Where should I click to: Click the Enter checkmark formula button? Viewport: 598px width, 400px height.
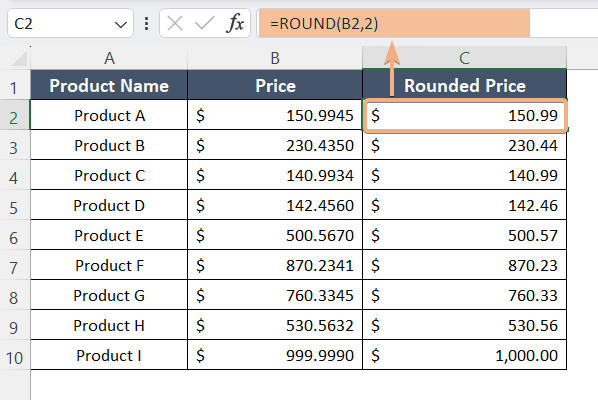tap(205, 24)
